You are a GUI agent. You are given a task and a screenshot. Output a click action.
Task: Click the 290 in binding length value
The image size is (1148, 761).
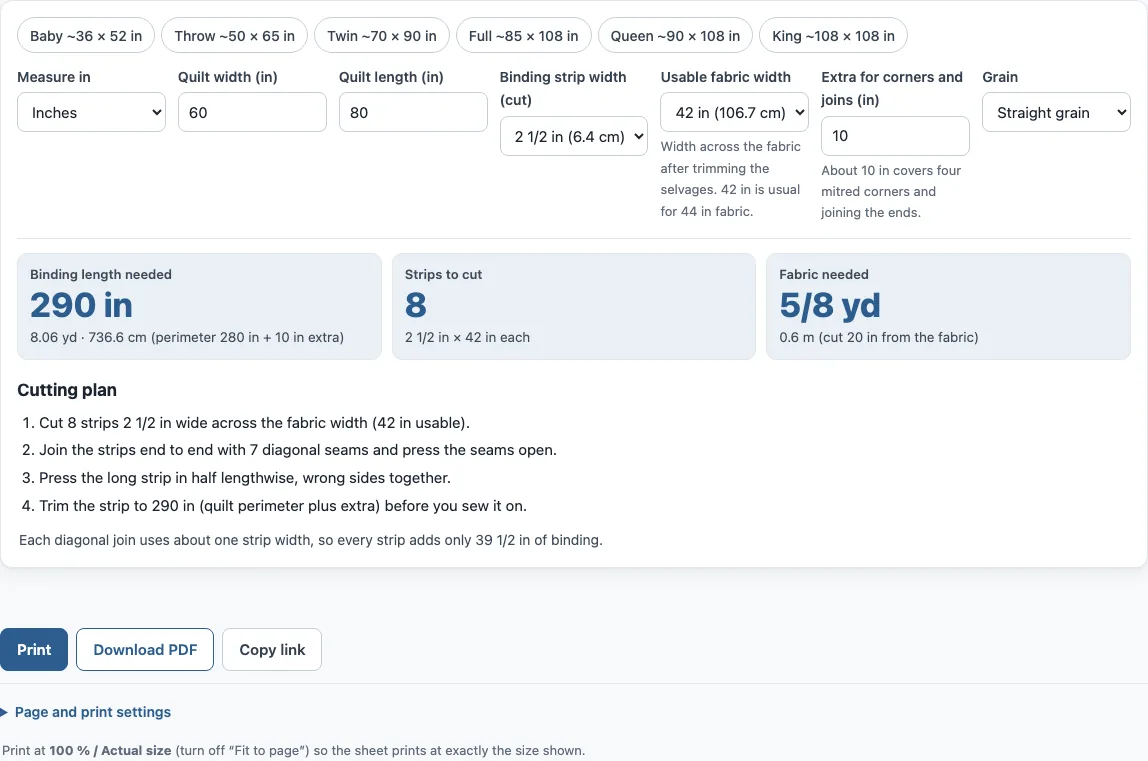[81, 305]
